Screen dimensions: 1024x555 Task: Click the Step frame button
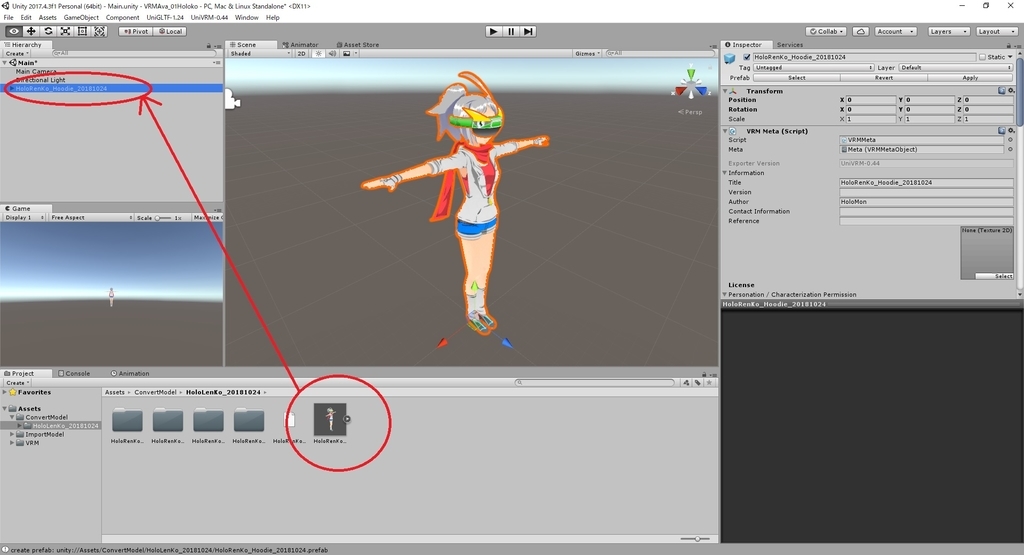(x=528, y=31)
